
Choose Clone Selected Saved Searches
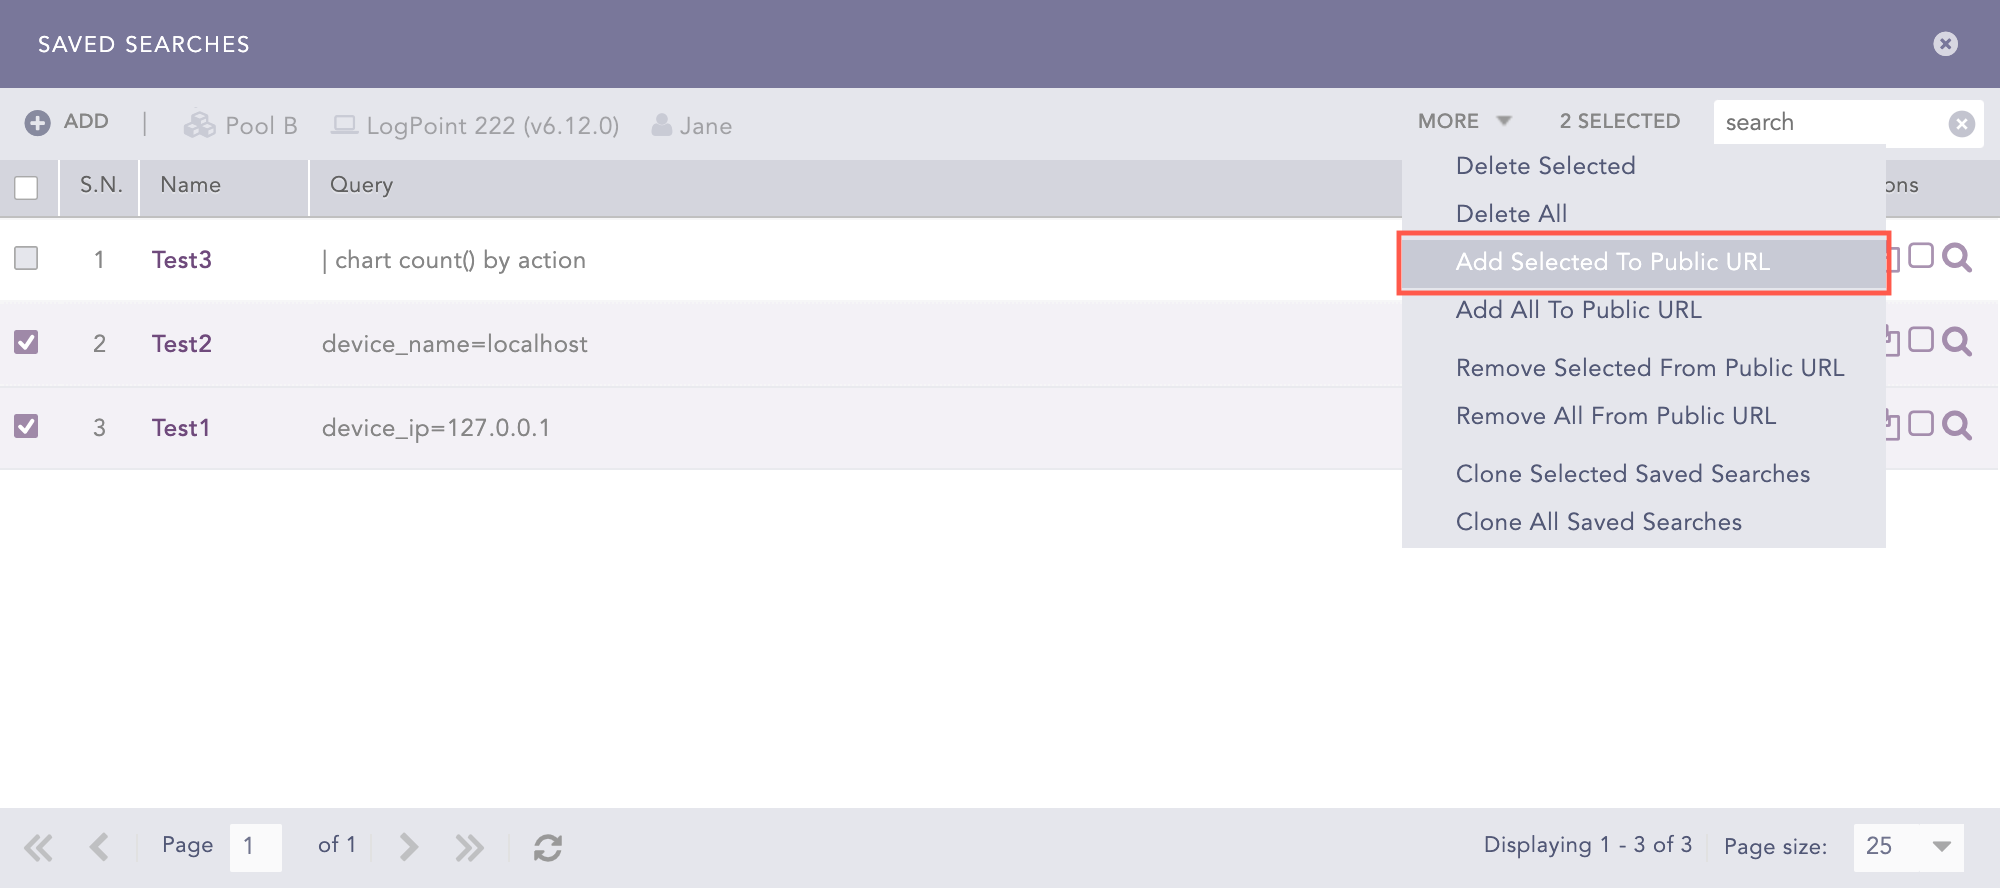(x=1633, y=474)
